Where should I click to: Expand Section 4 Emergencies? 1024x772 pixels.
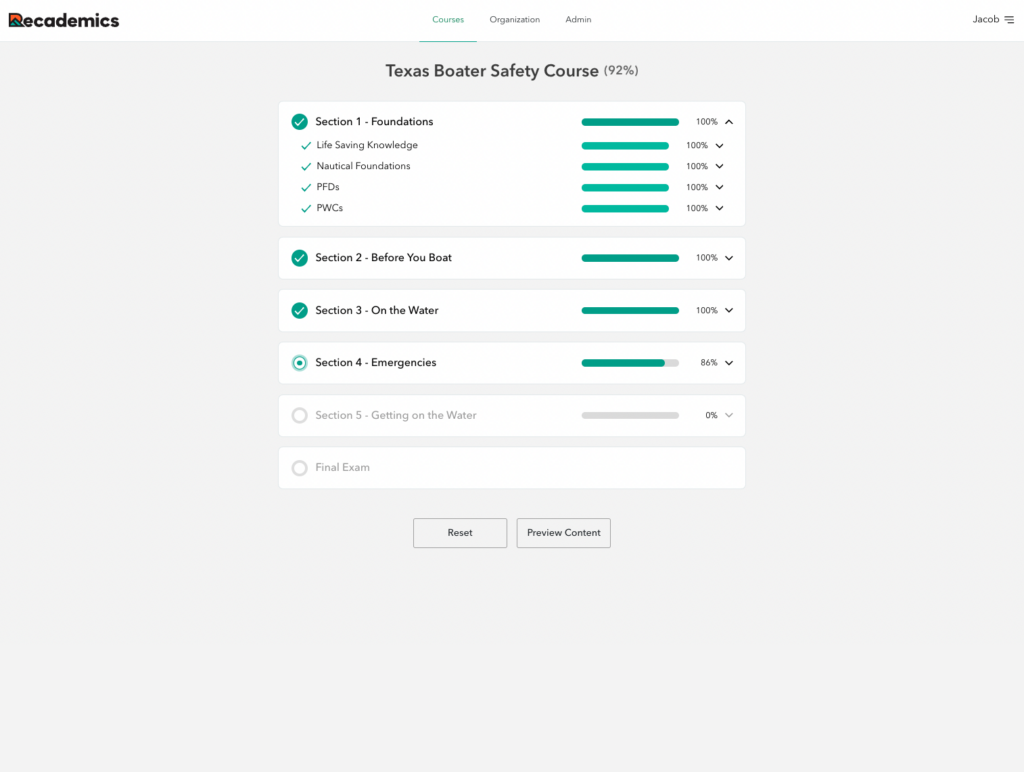pos(729,362)
